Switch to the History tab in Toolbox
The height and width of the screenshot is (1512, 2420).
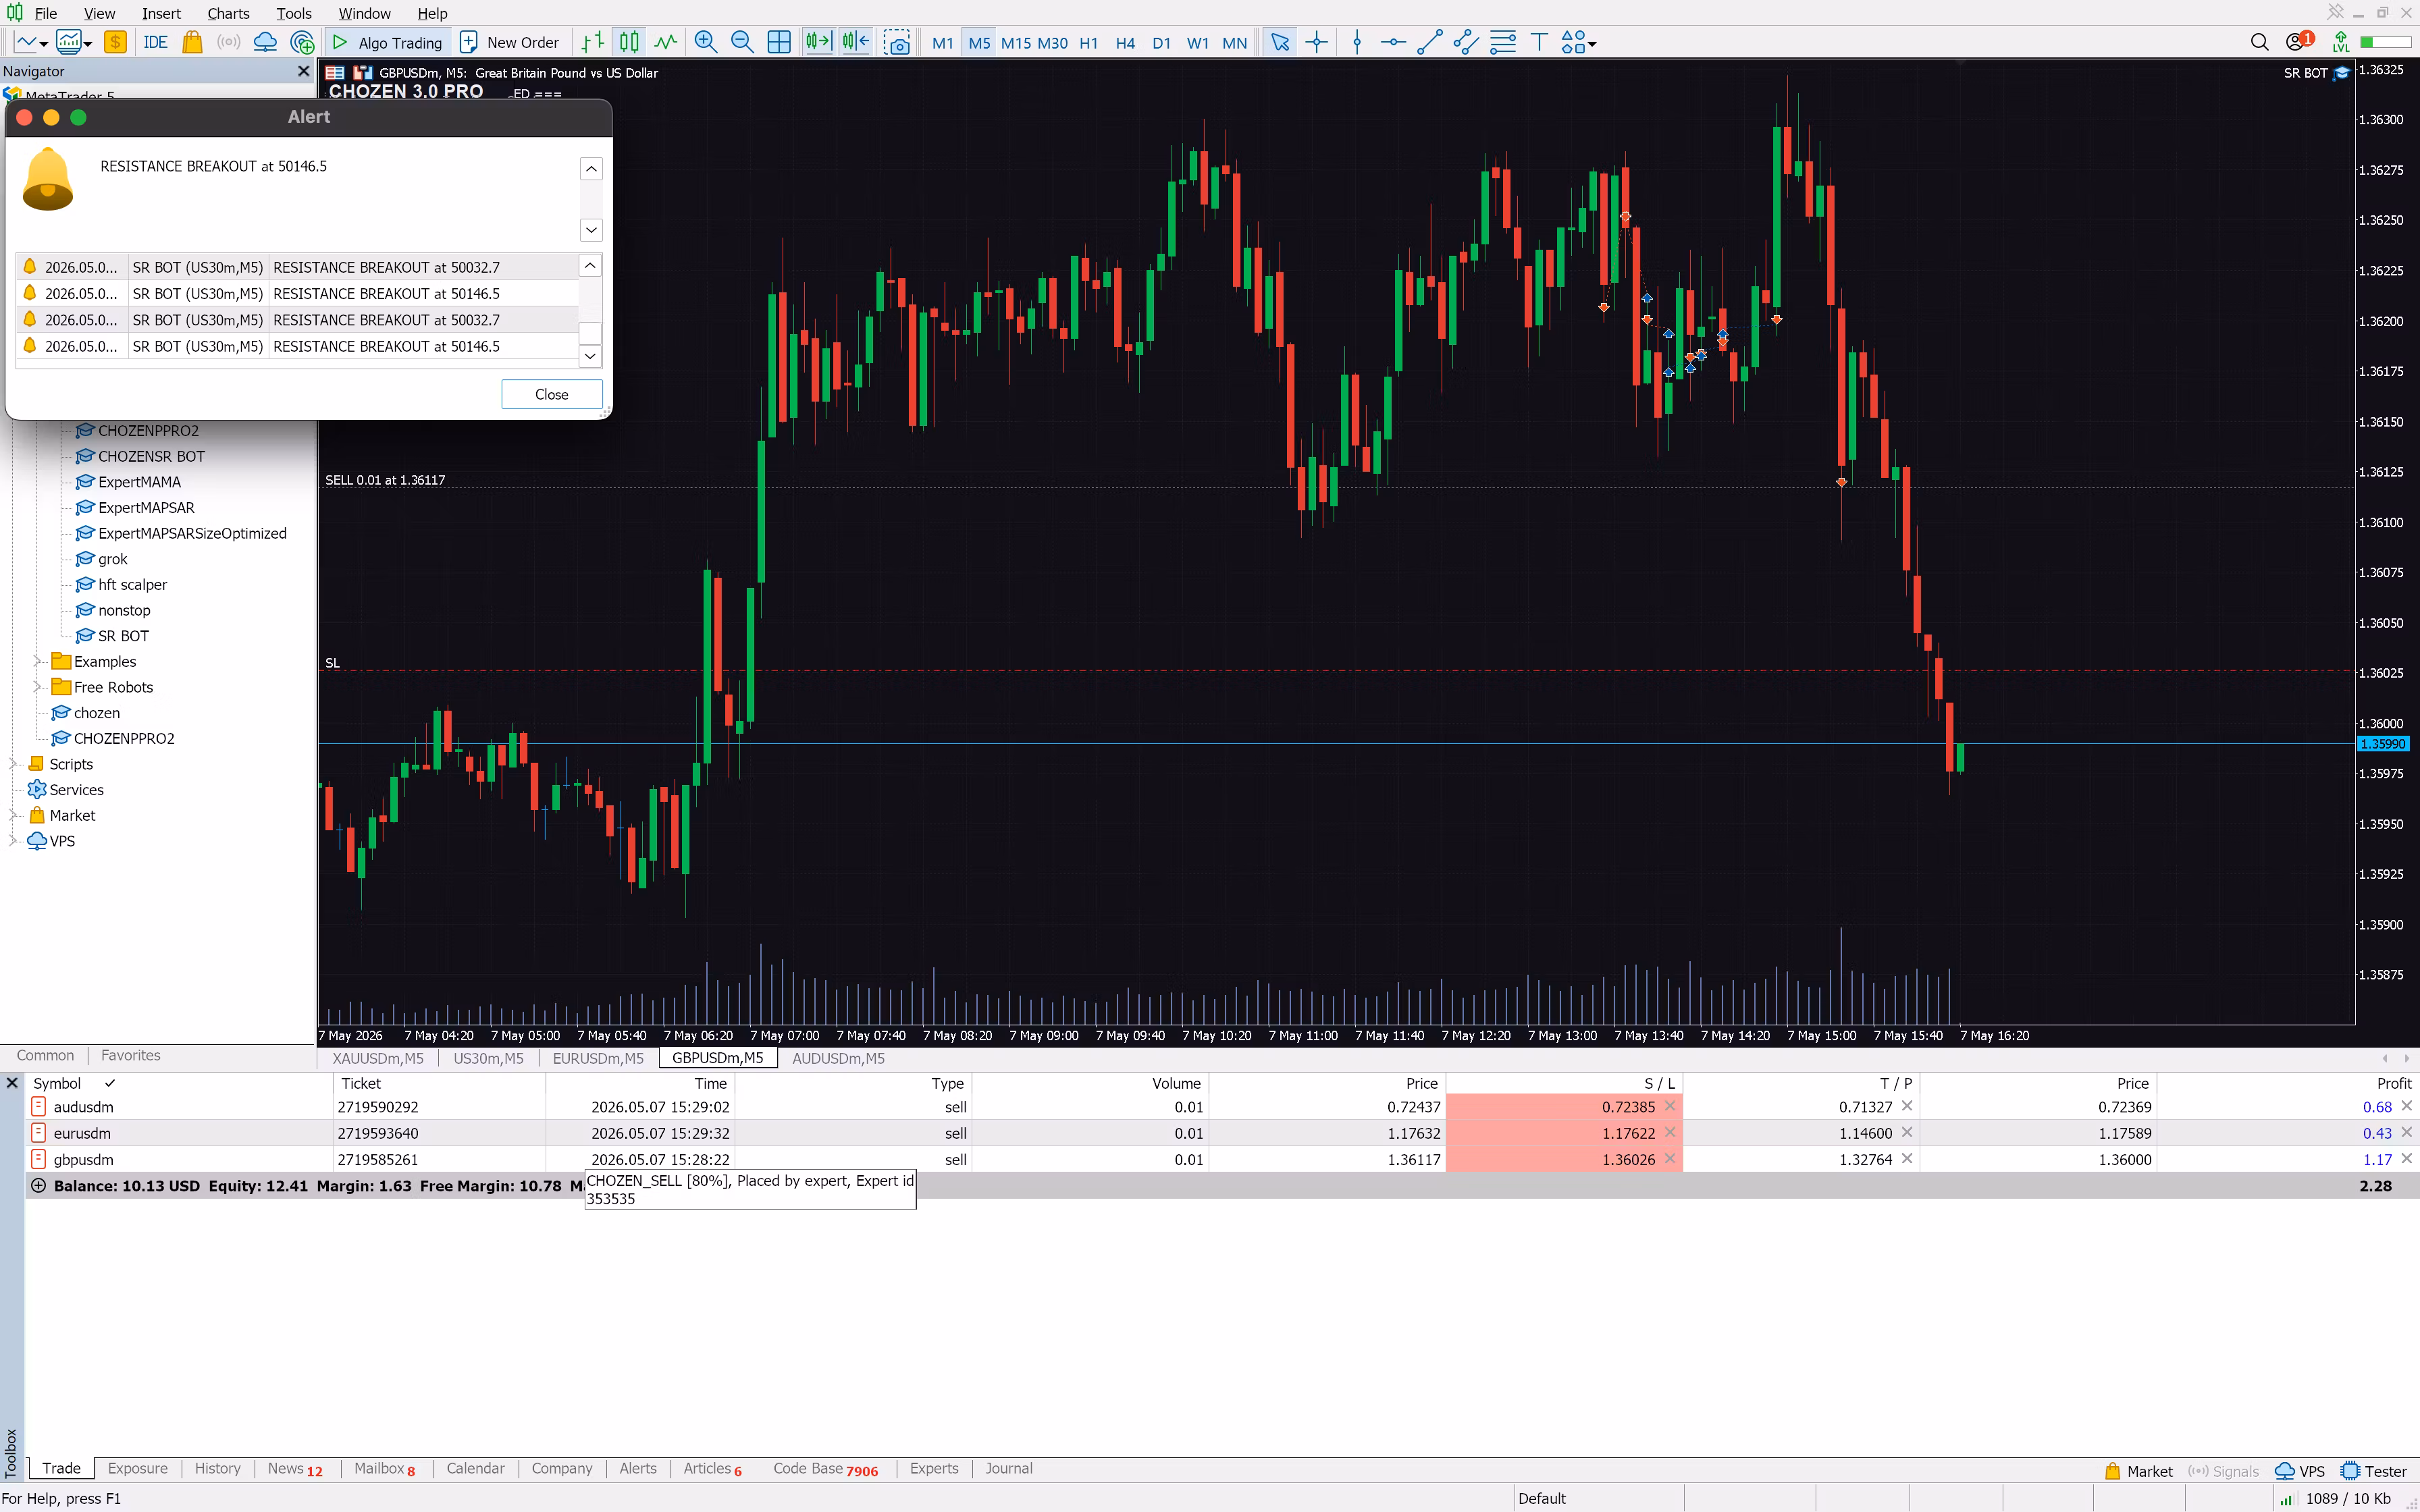click(218, 1468)
